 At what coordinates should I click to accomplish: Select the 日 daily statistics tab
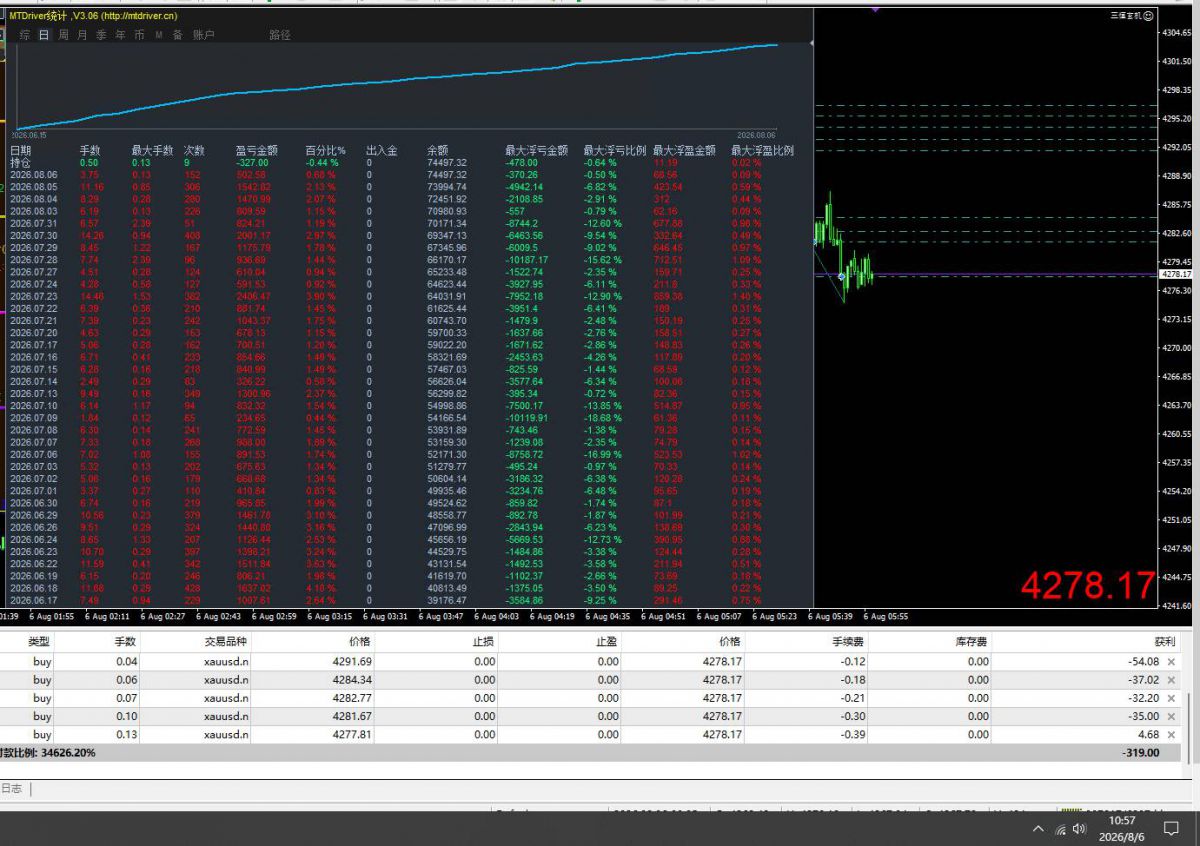[44, 35]
